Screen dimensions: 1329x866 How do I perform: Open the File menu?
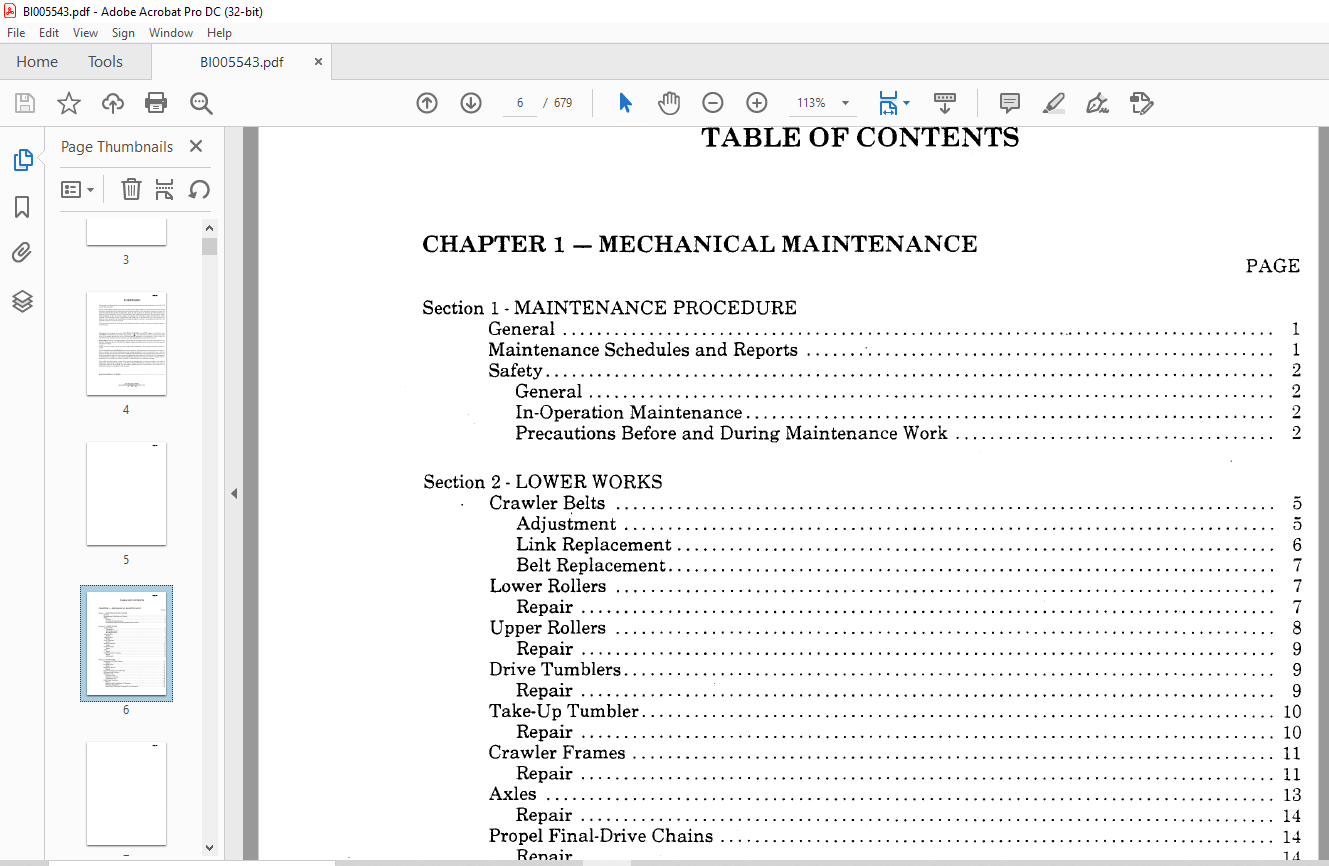(x=16, y=33)
